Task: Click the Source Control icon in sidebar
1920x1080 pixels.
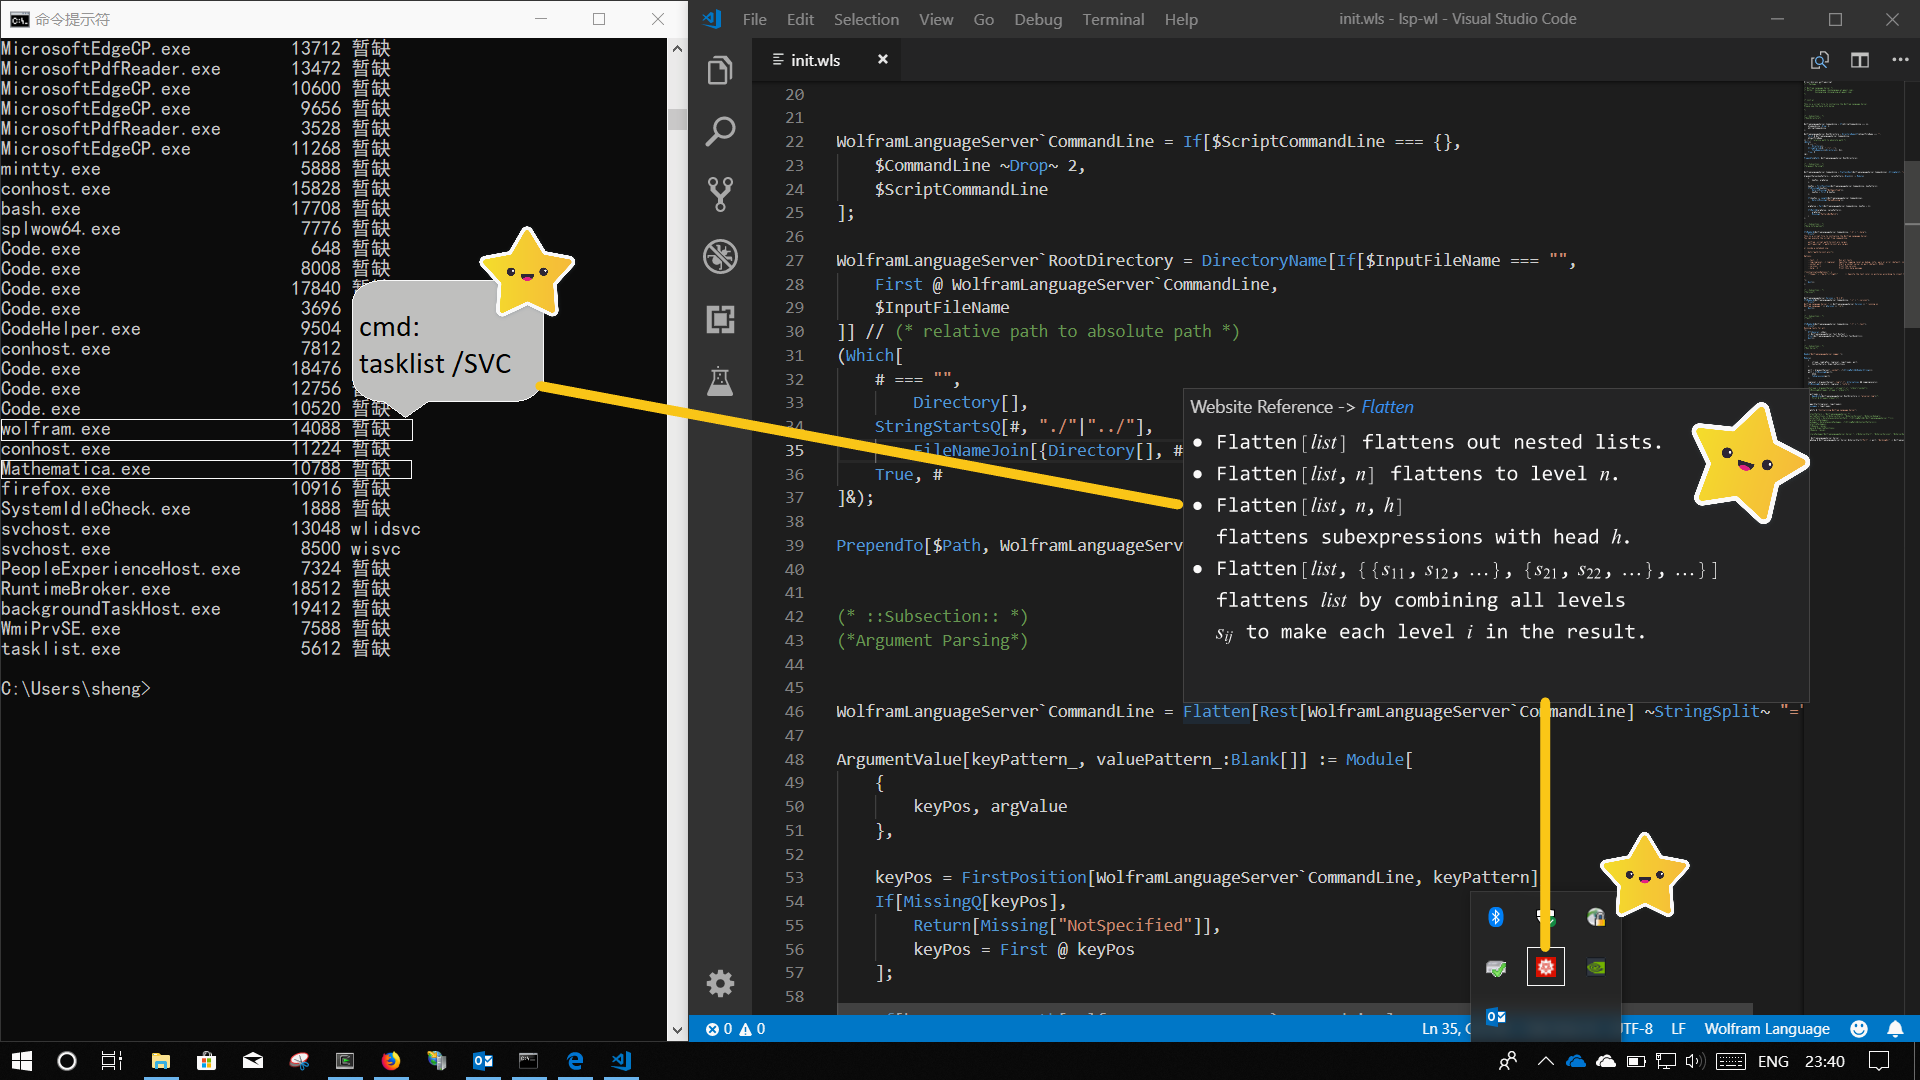Action: coord(720,194)
